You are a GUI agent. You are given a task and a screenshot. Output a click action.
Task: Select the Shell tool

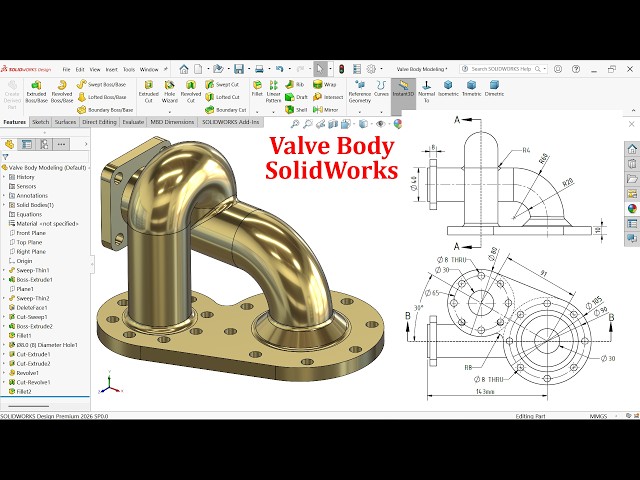296,110
